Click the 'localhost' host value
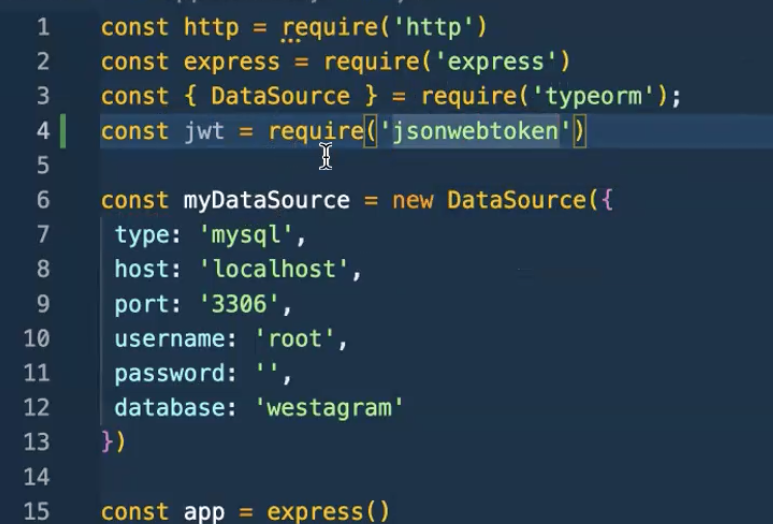The width and height of the screenshot is (773, 524). [x=274, y=270]
